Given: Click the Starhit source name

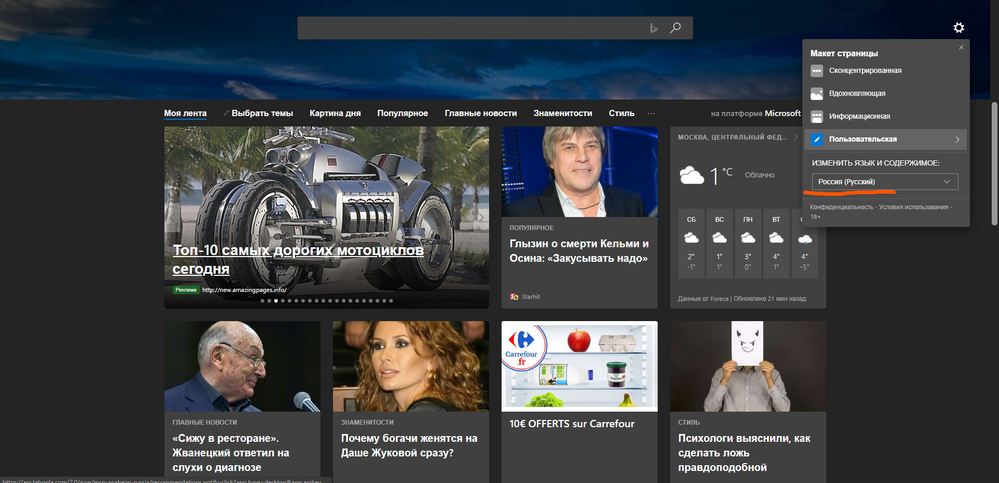Looking at the screenshot, I should click(530, 296).
